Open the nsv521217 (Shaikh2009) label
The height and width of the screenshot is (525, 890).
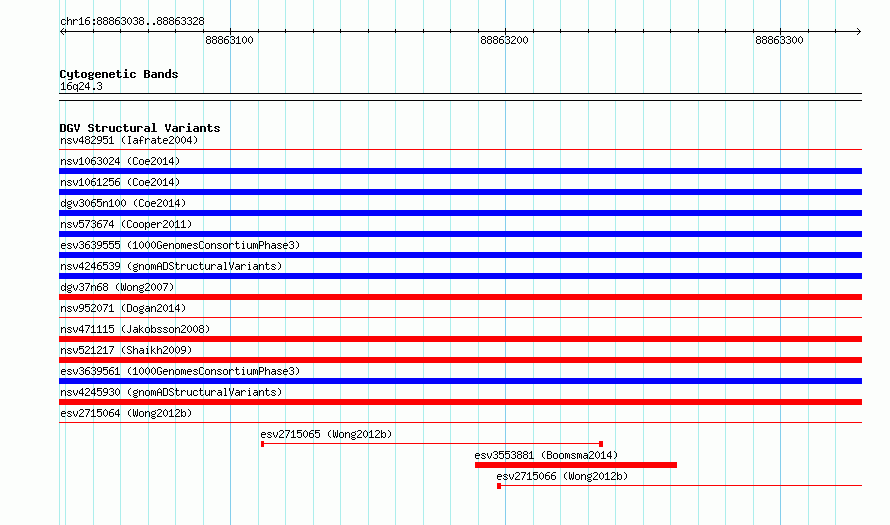point(126,350)
